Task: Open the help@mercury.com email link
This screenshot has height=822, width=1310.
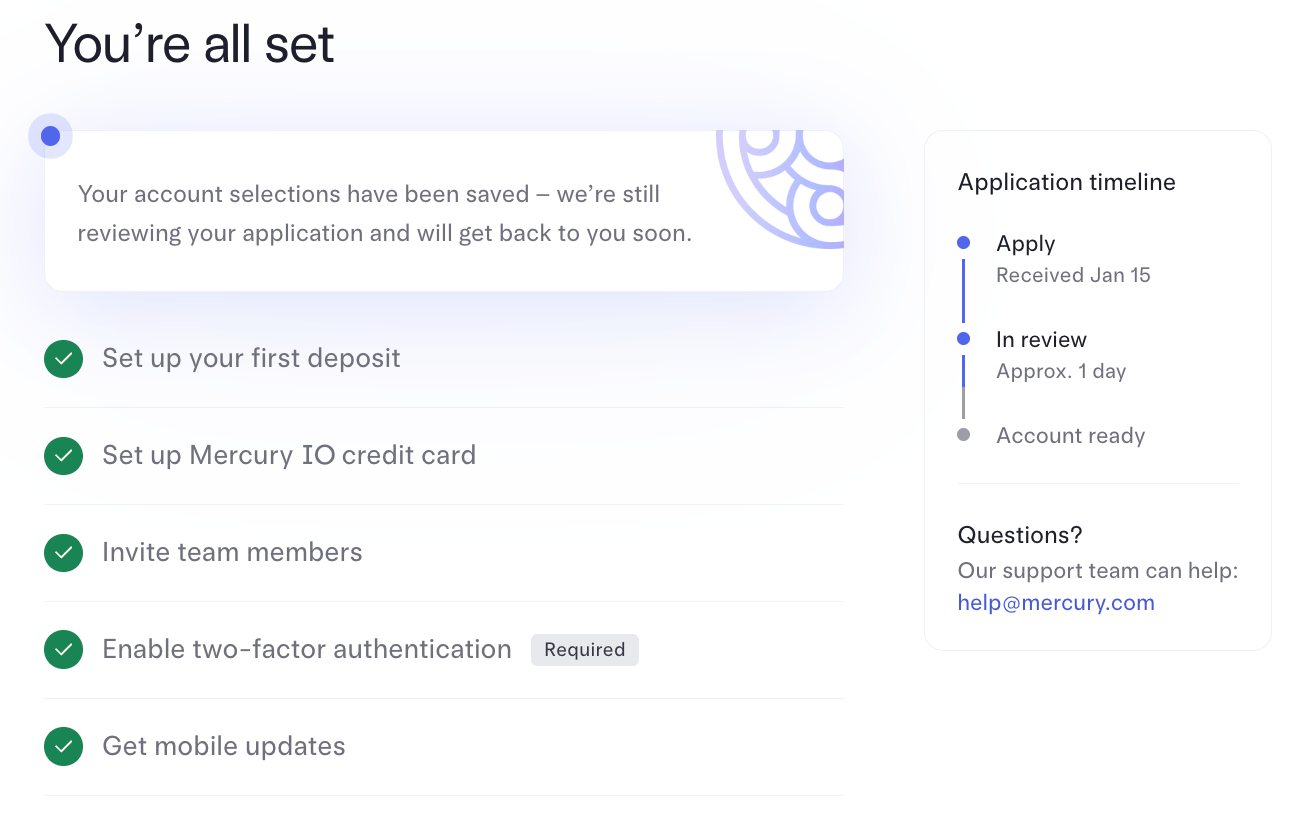Action: tap(1055, 603)
